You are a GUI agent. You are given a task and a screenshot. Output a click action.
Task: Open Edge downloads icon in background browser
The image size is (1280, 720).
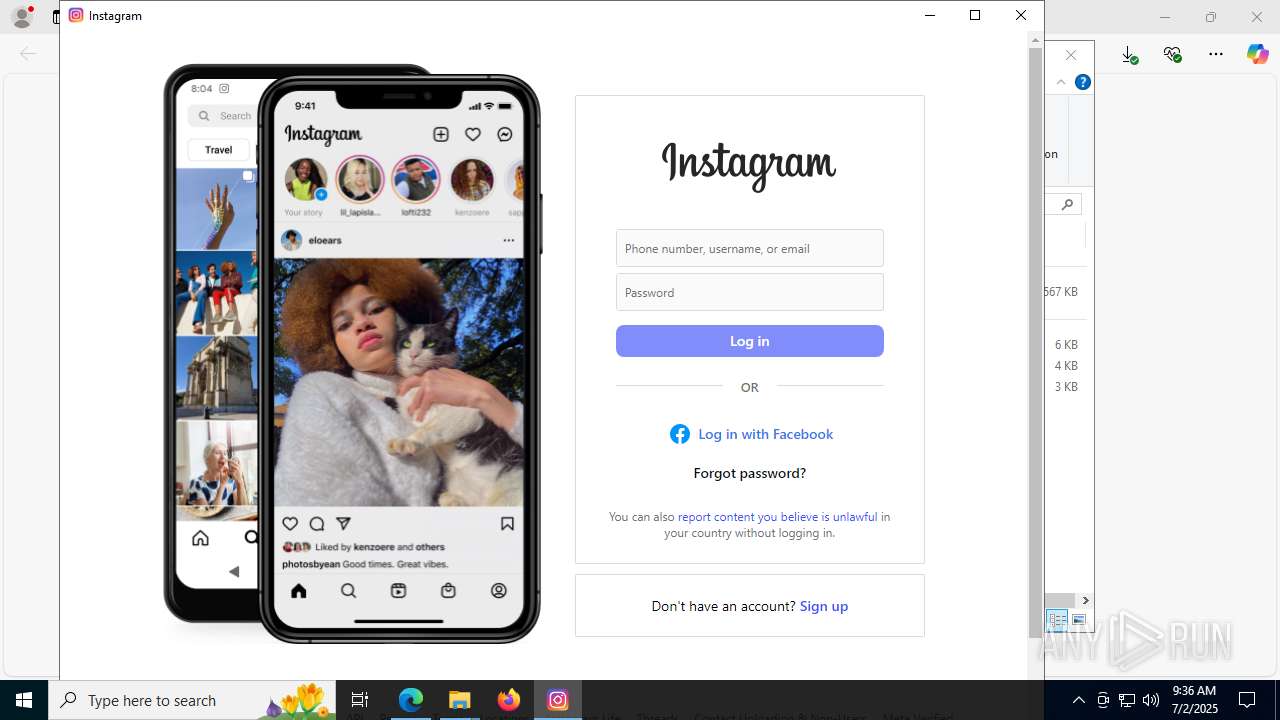point(1129,55)
